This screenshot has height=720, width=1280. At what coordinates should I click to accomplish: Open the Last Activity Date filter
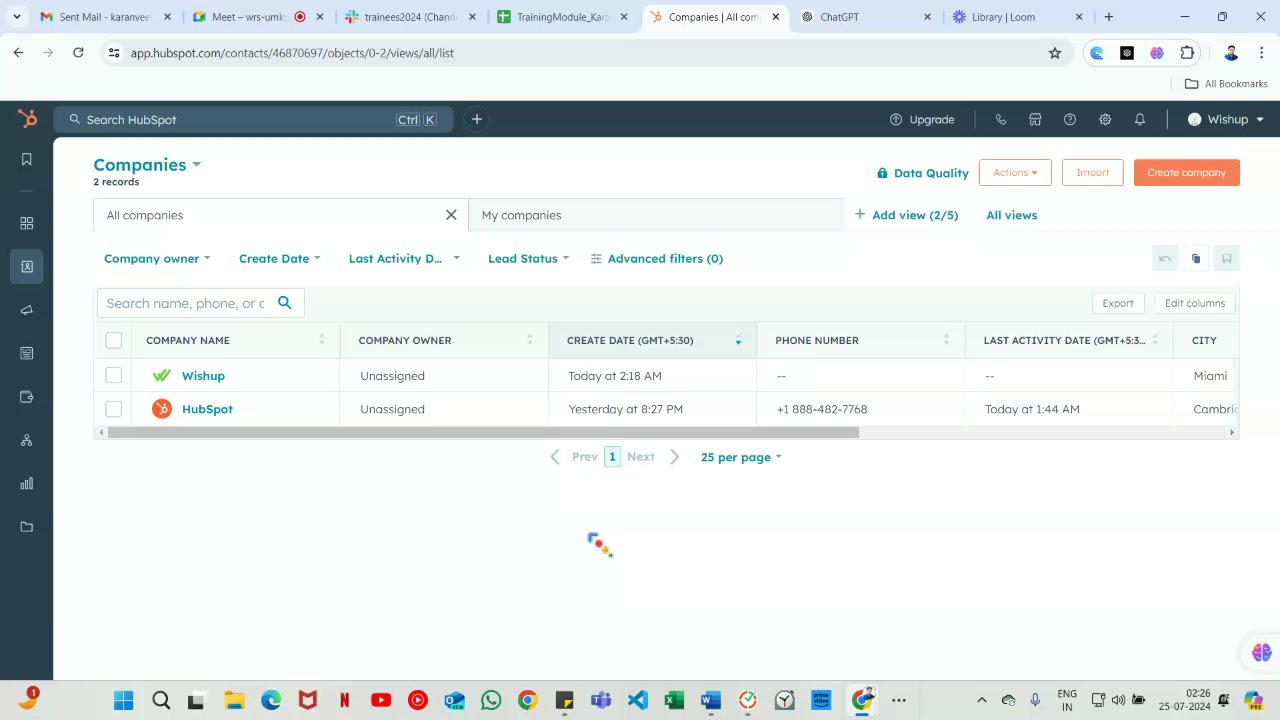click(404, 259)
